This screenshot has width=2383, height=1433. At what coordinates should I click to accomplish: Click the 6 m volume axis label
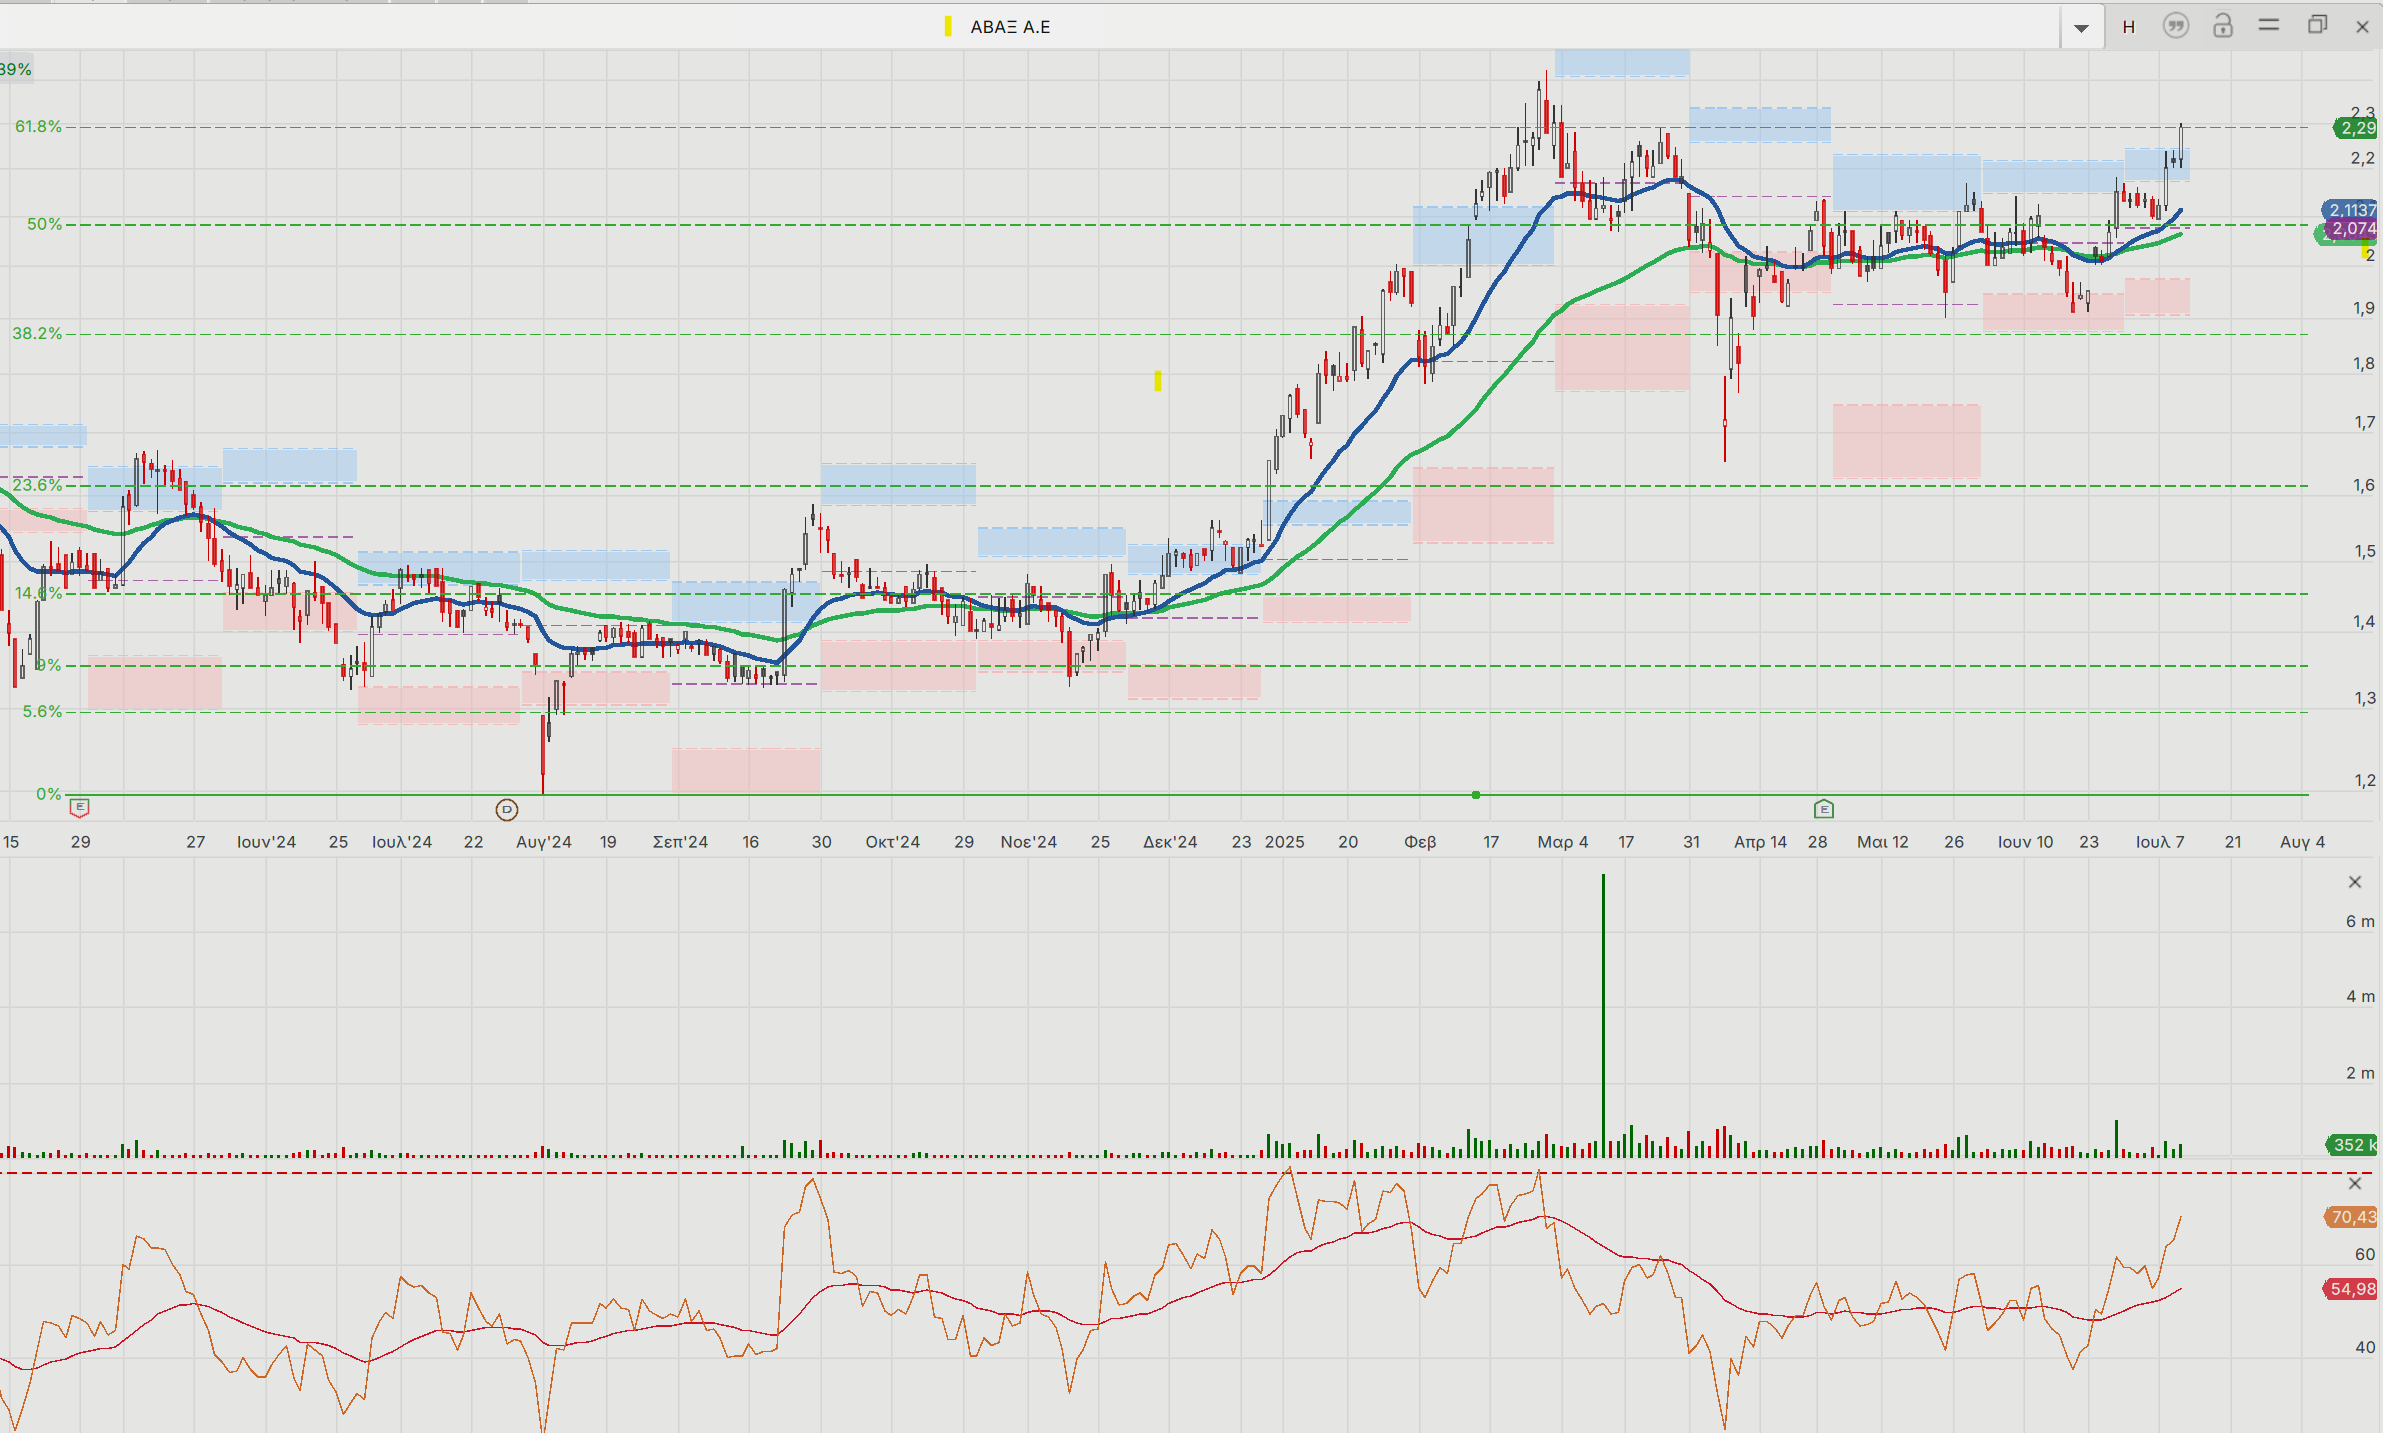pyautogui.click(x=2360, y=921)
